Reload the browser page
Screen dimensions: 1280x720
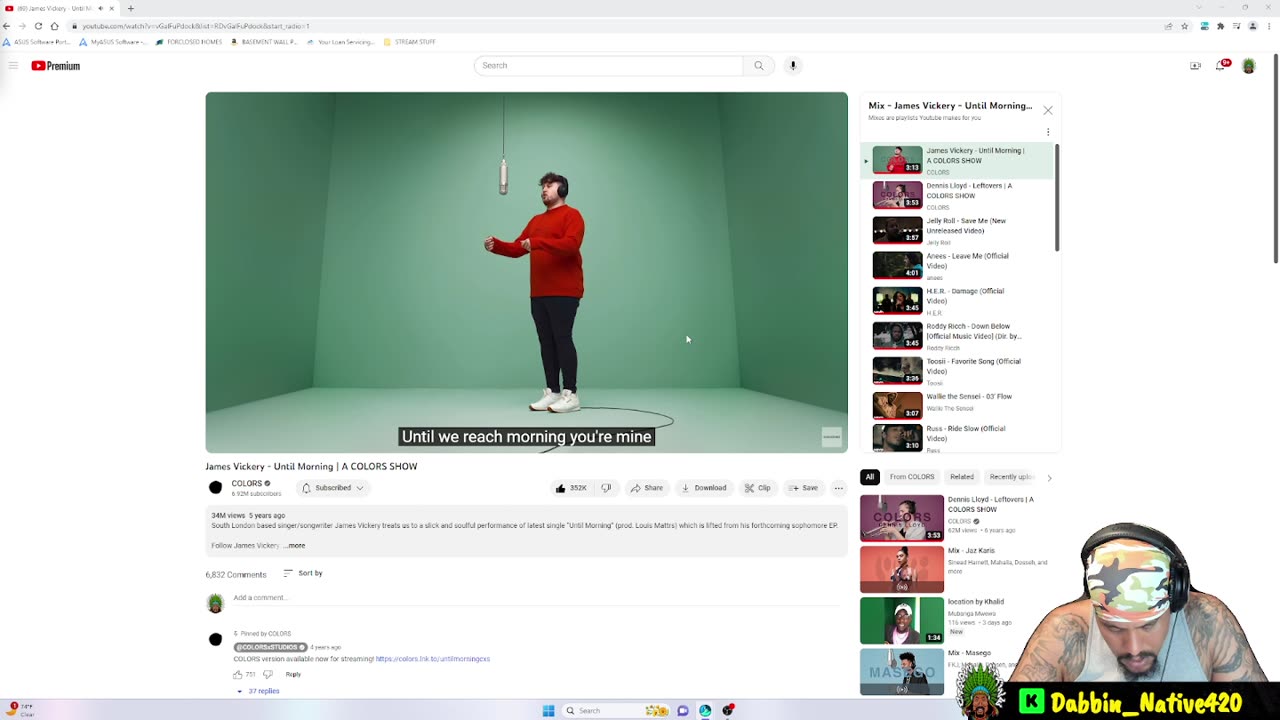point(38,26)
